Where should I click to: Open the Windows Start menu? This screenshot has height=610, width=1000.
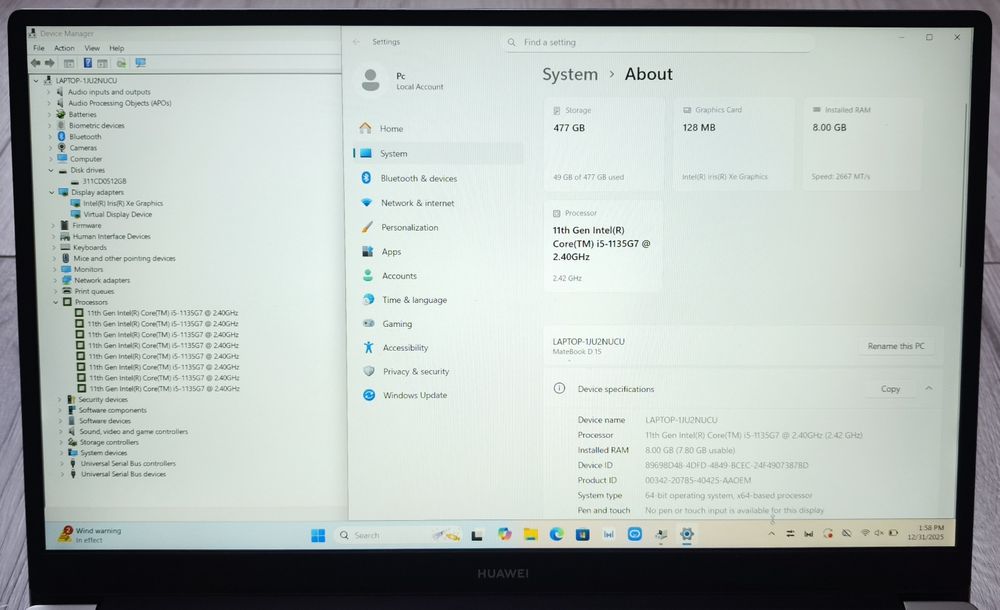pyautogui.click(x=318, y=535)
